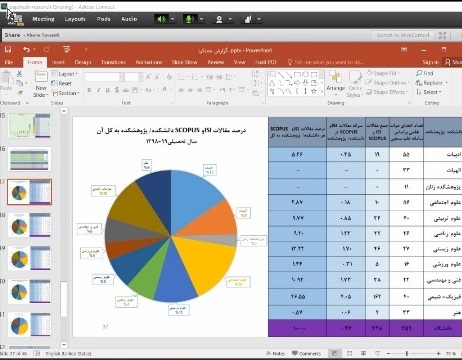Click the Replace button

(x=432, y=83)
